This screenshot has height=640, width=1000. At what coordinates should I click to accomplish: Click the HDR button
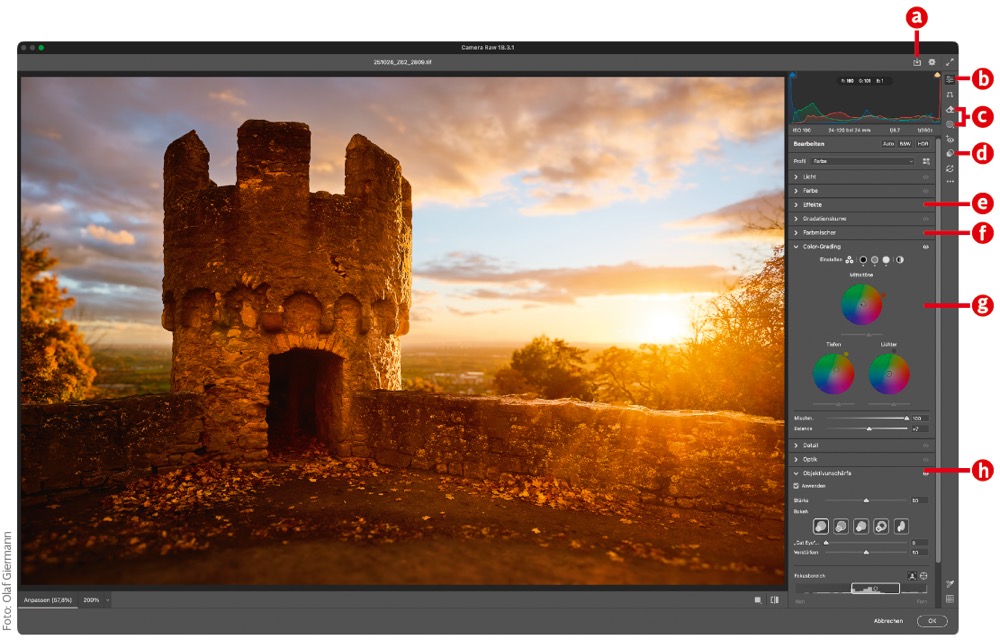(923, 144)
